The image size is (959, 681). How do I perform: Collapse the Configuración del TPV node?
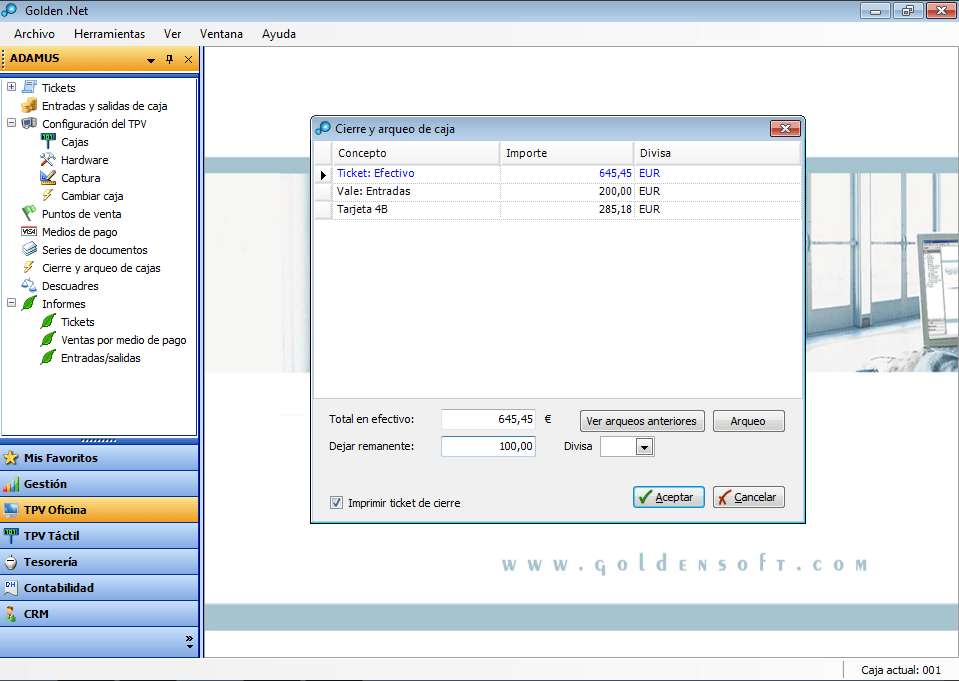[11, 124]
